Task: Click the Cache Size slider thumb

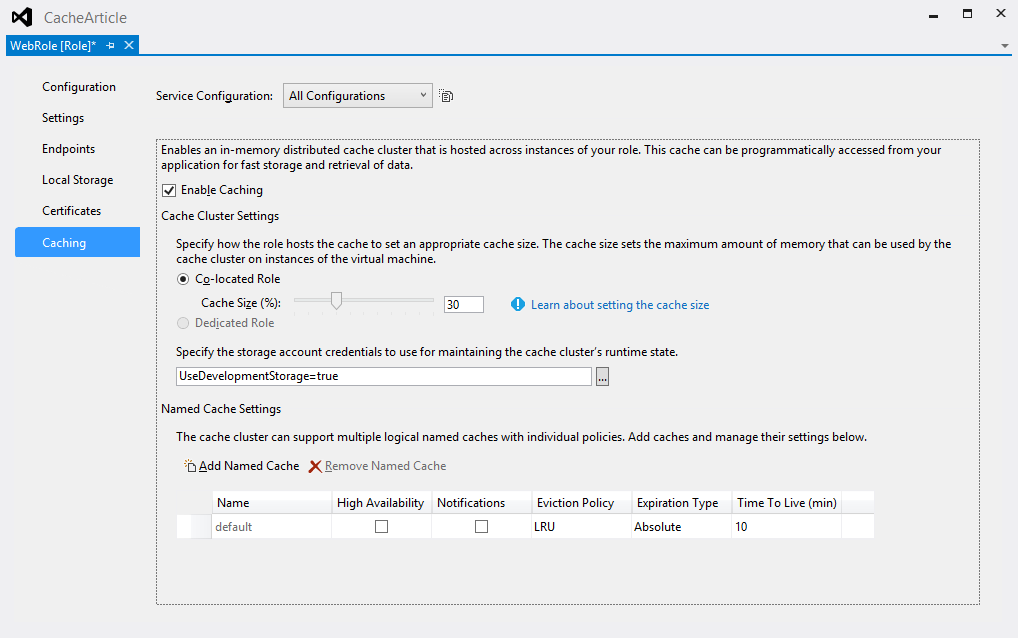Action: [x=337, y=300]
